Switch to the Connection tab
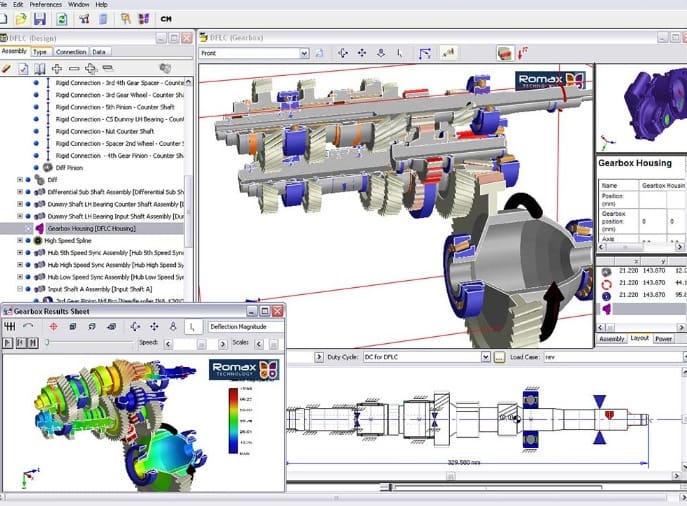Screen dimensions: 687x506 pos(71,52)
